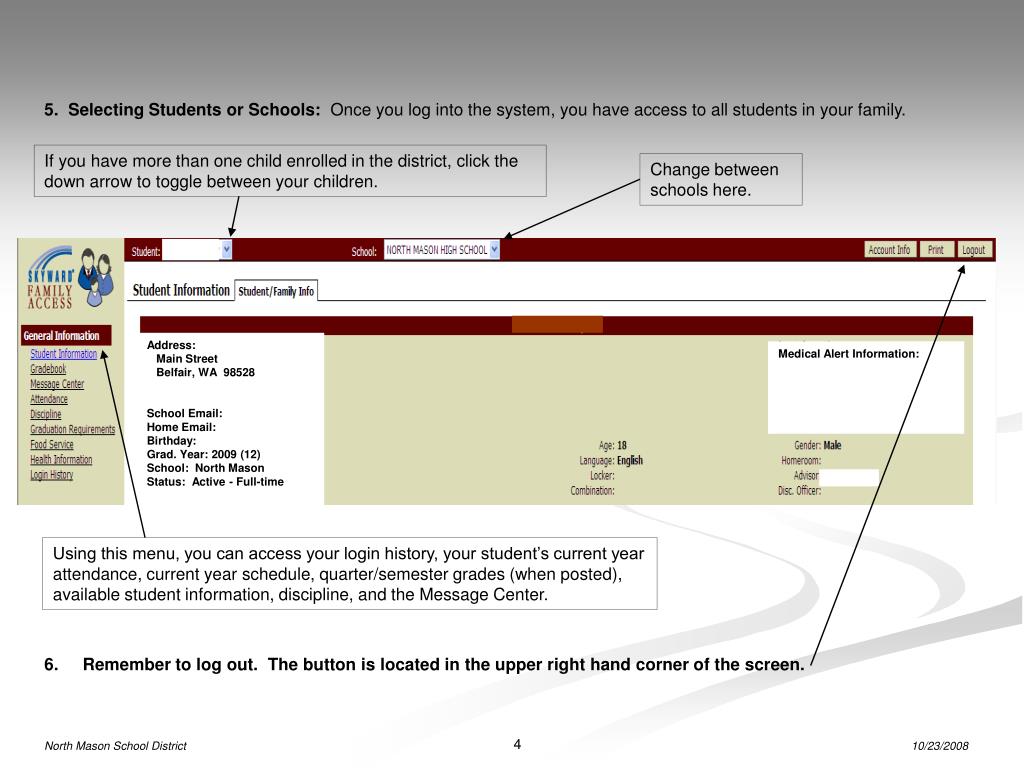Open the Health Information link
The image size is (1024, 768).
coord(61,460)
